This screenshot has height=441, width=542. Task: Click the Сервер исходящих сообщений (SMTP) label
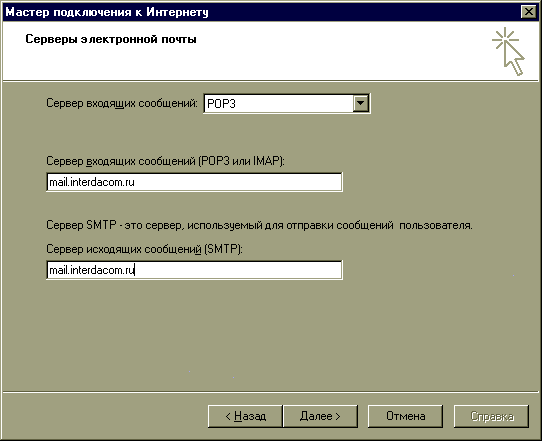(144, 249)
